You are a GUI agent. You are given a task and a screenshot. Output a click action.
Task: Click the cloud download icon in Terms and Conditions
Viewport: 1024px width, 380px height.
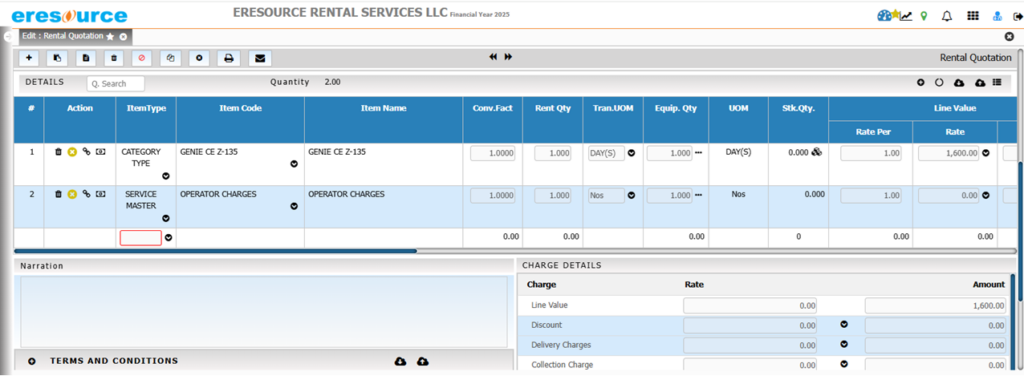pos(401,361)
